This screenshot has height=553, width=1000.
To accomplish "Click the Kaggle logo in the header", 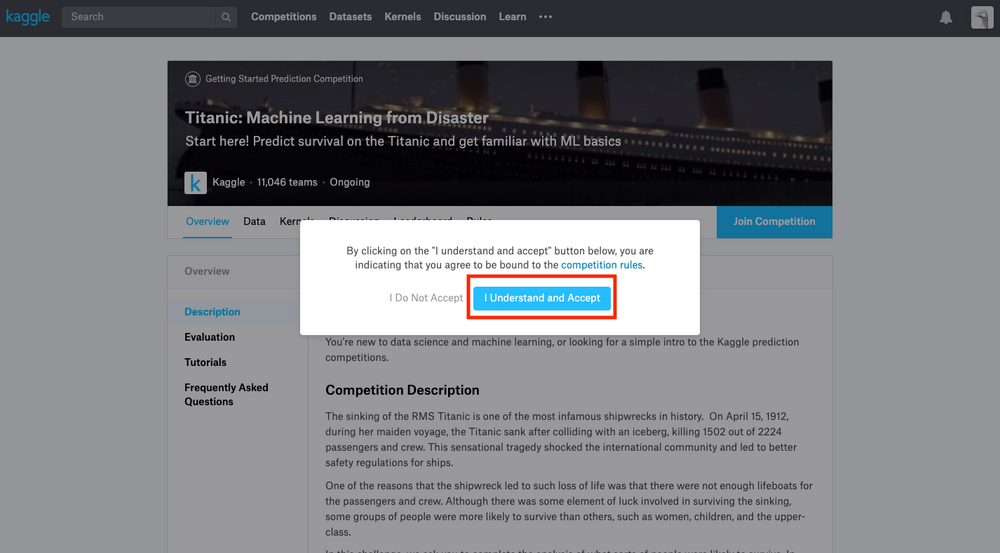I will click(27, 17).
